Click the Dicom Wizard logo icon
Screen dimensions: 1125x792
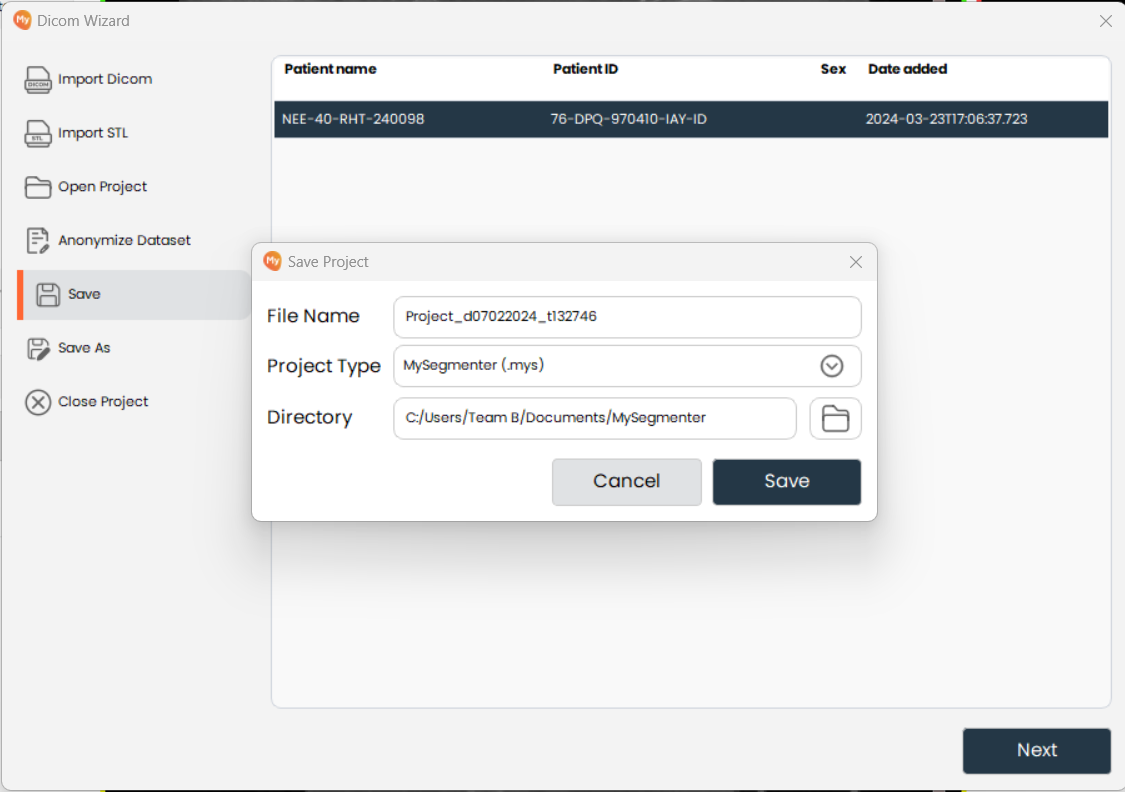coord(22,20)
